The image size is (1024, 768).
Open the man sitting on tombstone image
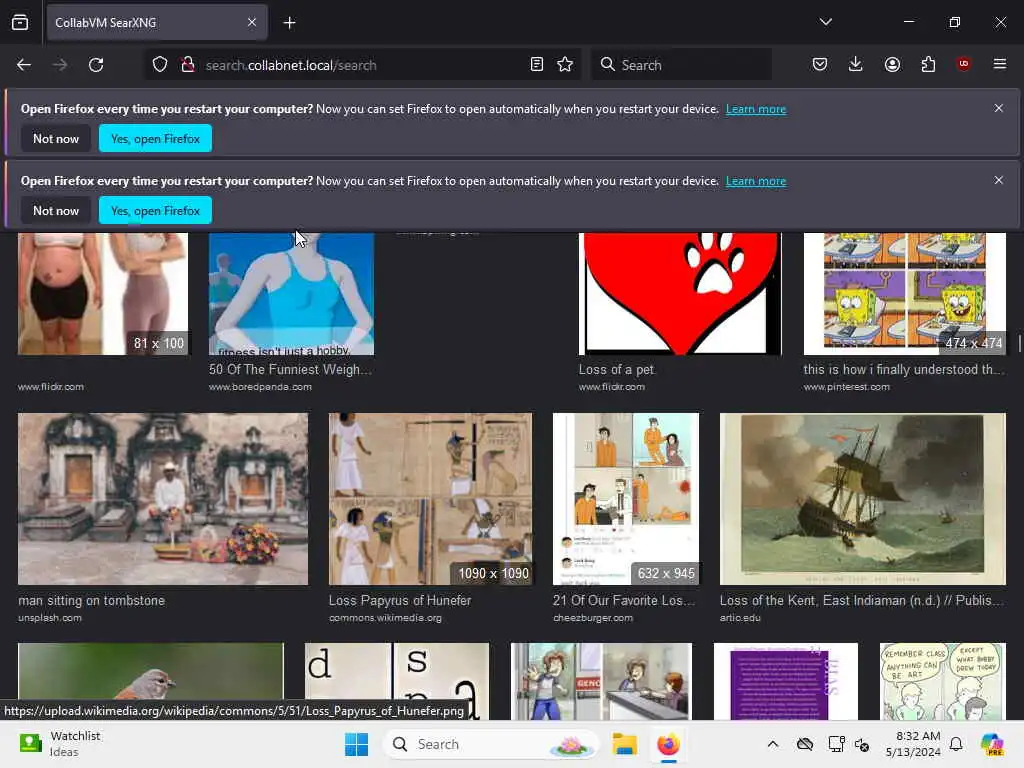pyautogui.click(x=163, y=499)
